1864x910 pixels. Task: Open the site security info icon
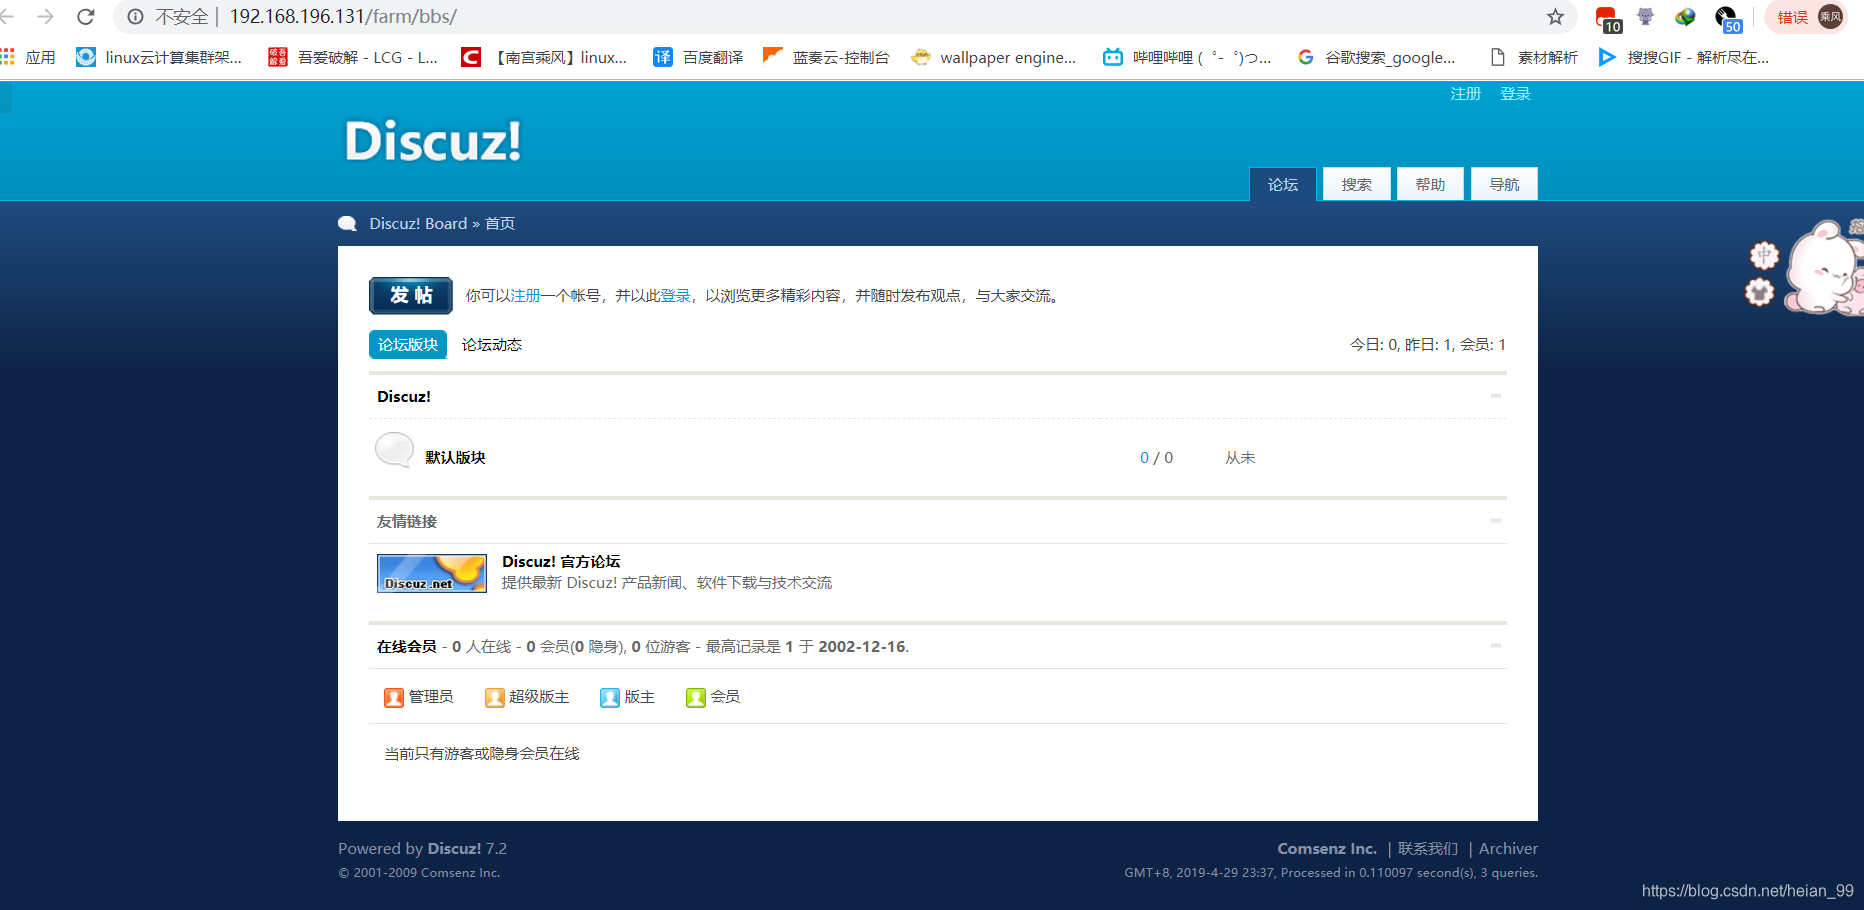[x=136, y=17]
